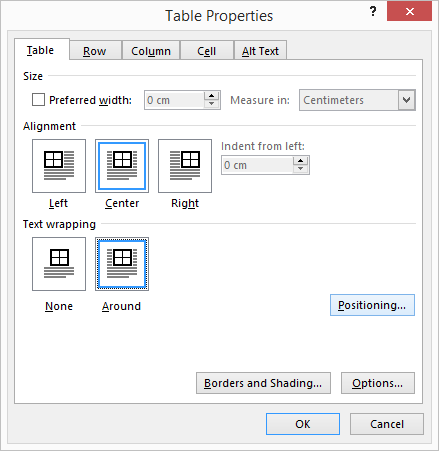The height and width of the screenshot is (451, 439).
Task: Decrease Preferred width with down arrow
Action: tap(211, 104)
